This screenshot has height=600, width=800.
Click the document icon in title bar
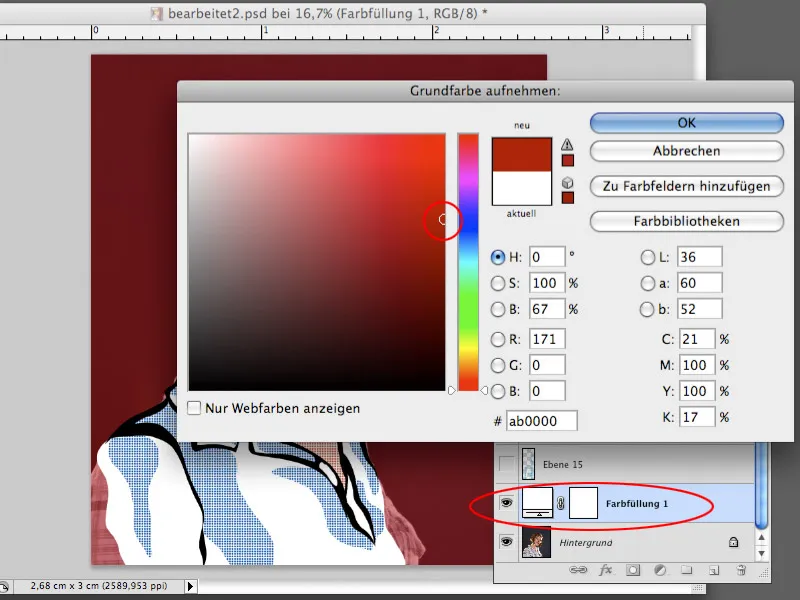point(156,14)
